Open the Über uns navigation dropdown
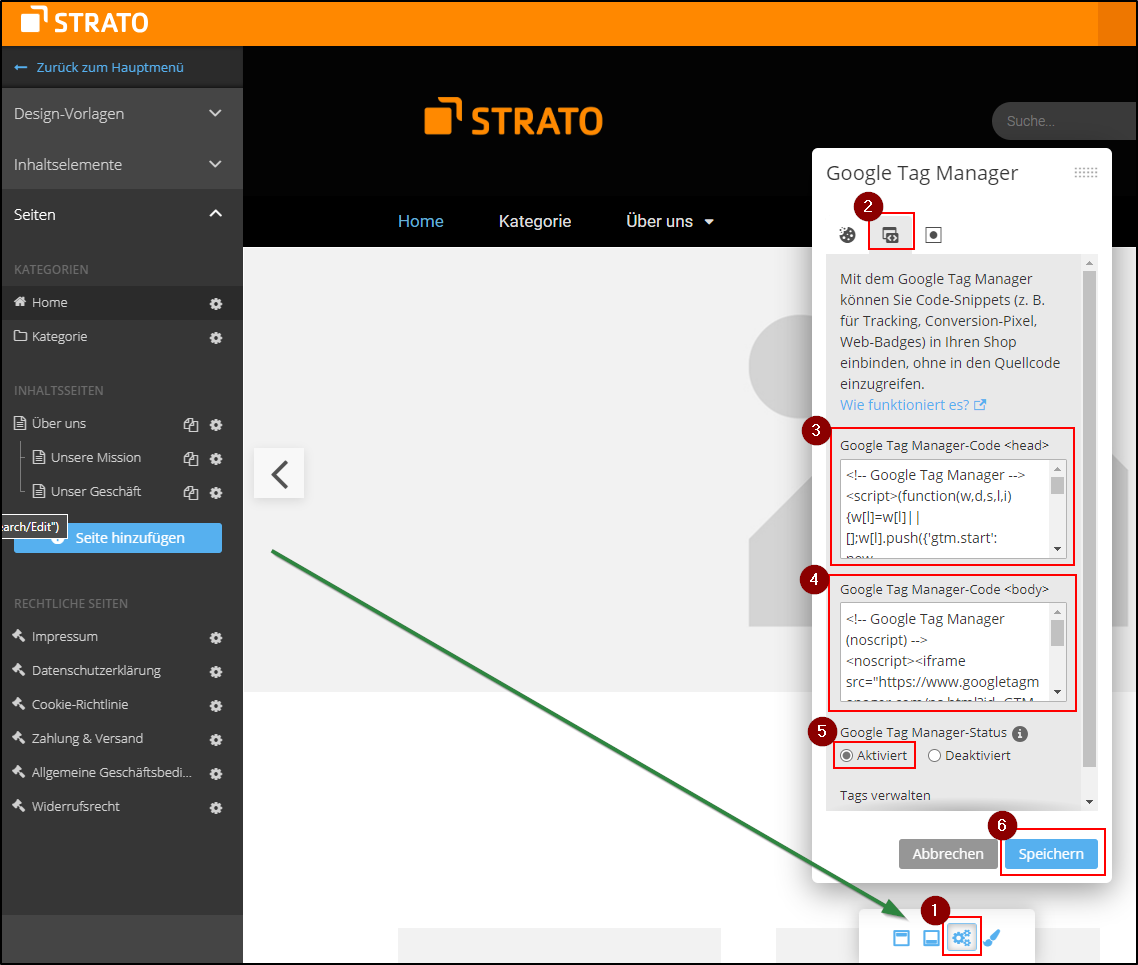 pos(670,221)
